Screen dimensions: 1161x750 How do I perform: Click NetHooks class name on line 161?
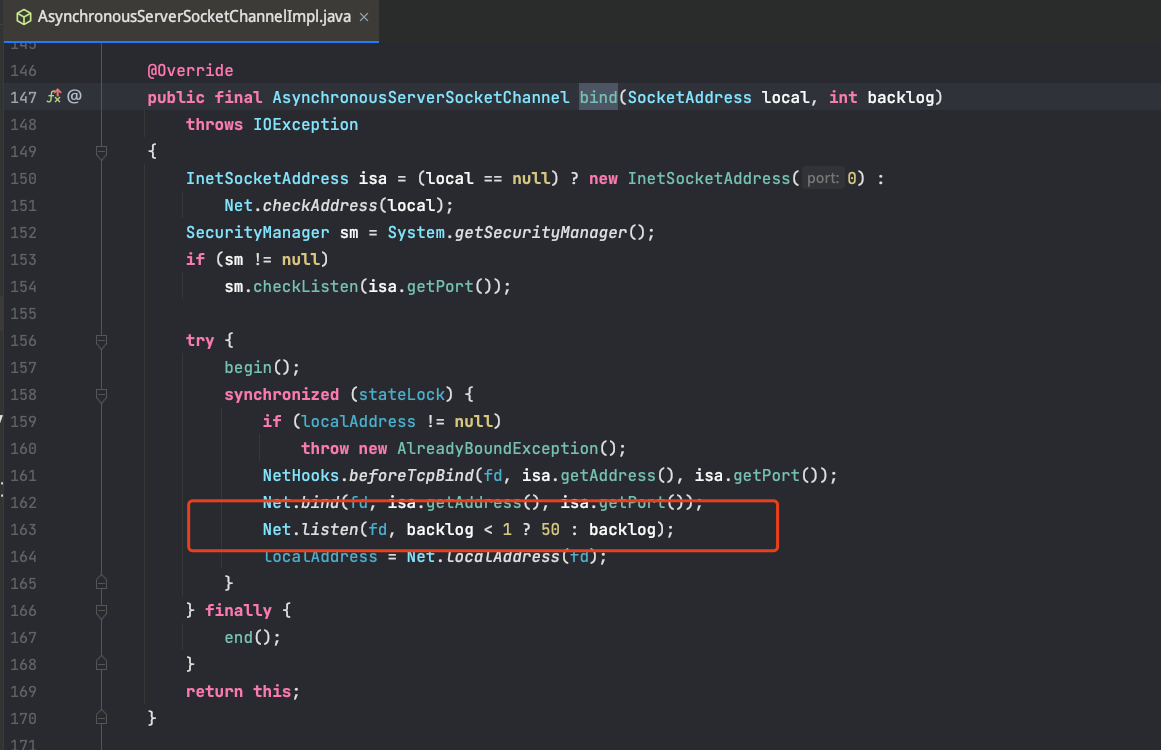301,475
